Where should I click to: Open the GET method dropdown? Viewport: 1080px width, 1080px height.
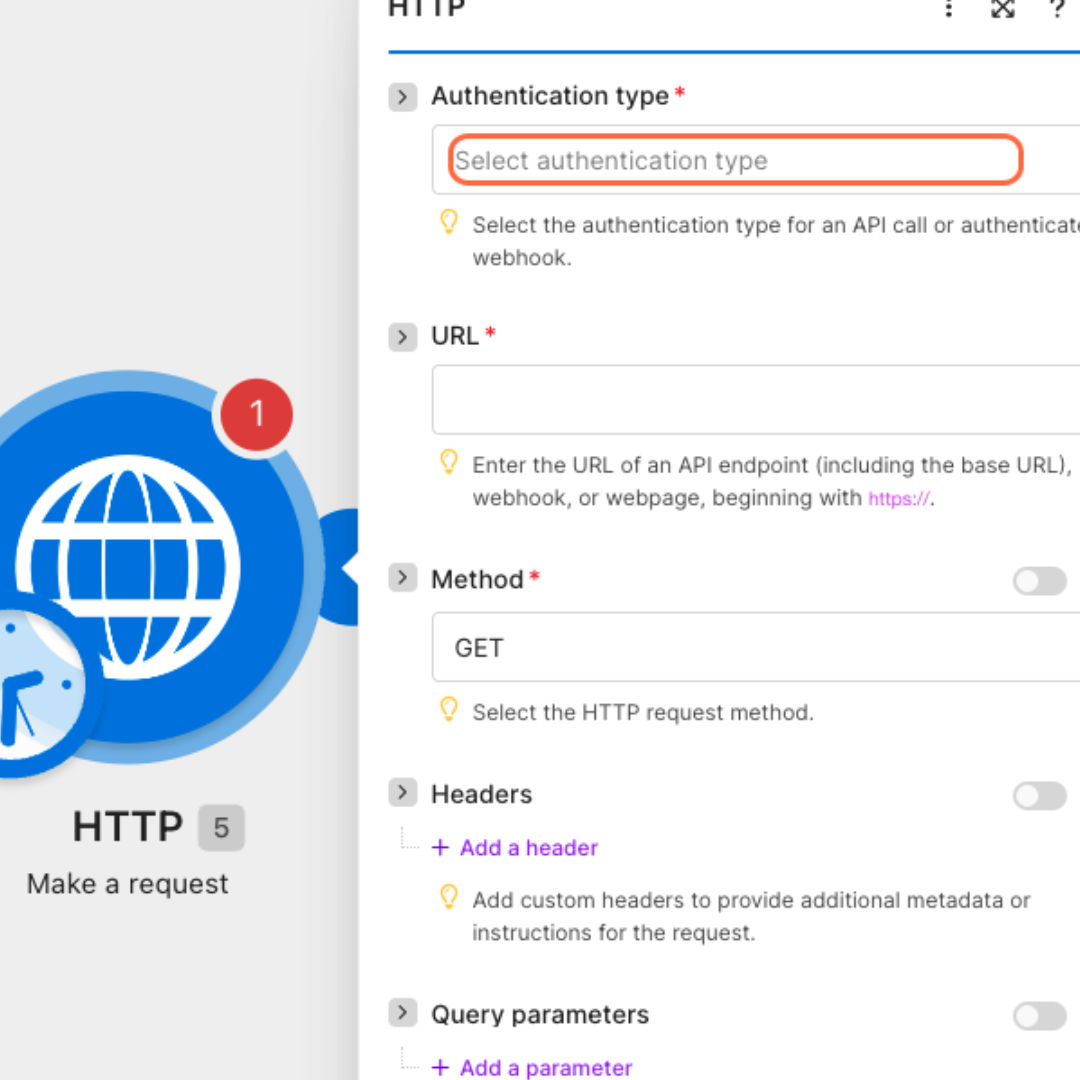click(756, 647)
